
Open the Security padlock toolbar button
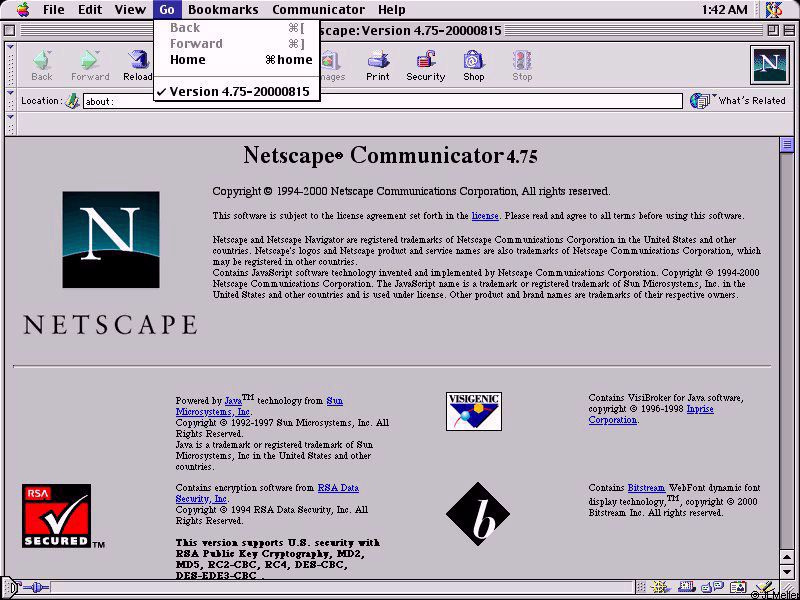pyautogui.click(x=426, y=65)
